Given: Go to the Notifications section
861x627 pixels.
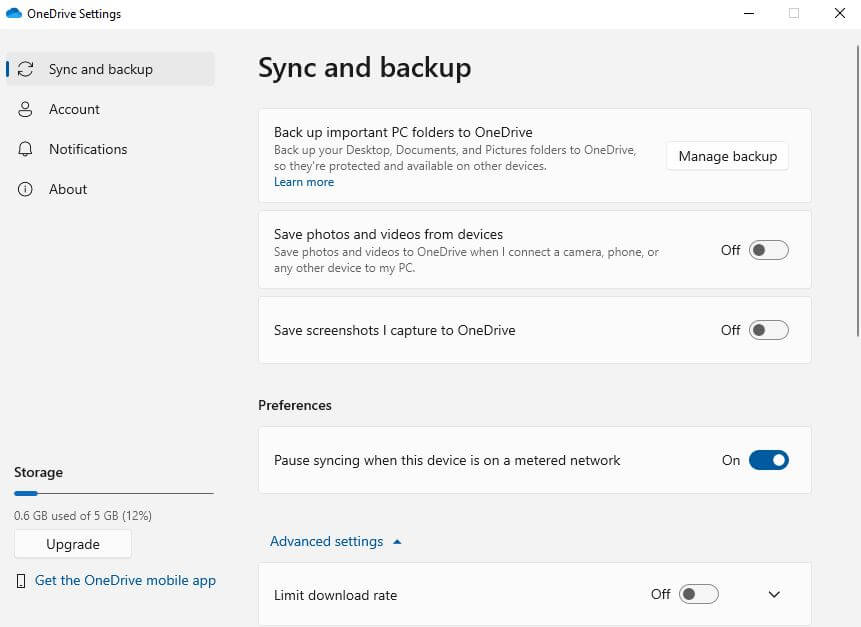Looking at the screenshot, I should tap(88, 150).
